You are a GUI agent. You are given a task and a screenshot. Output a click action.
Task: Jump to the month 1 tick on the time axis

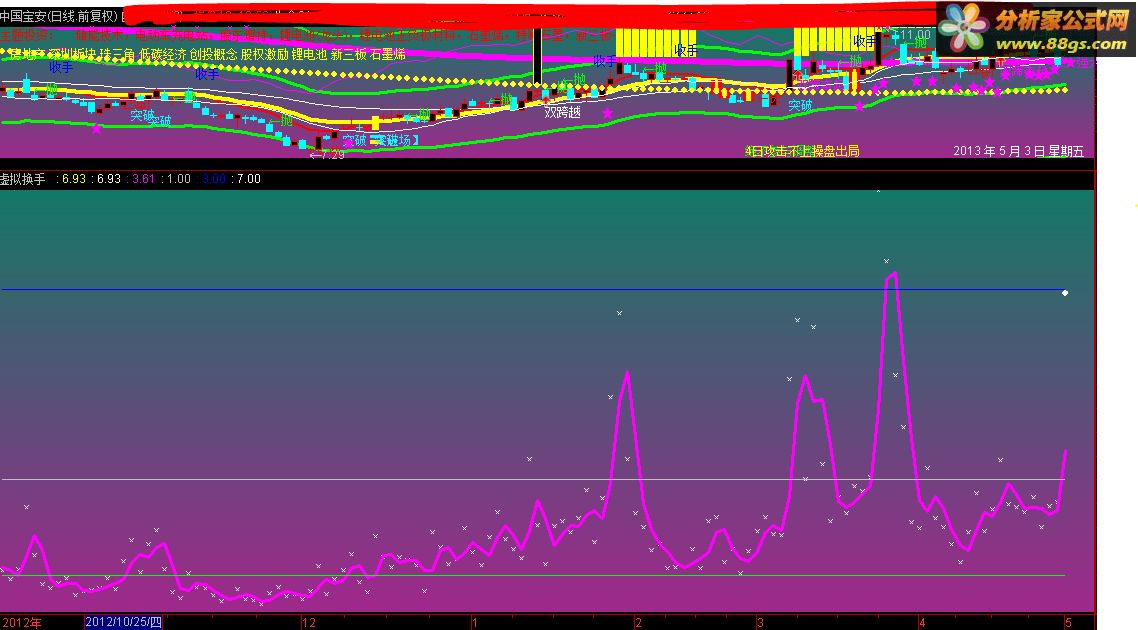tap(475, 623)
